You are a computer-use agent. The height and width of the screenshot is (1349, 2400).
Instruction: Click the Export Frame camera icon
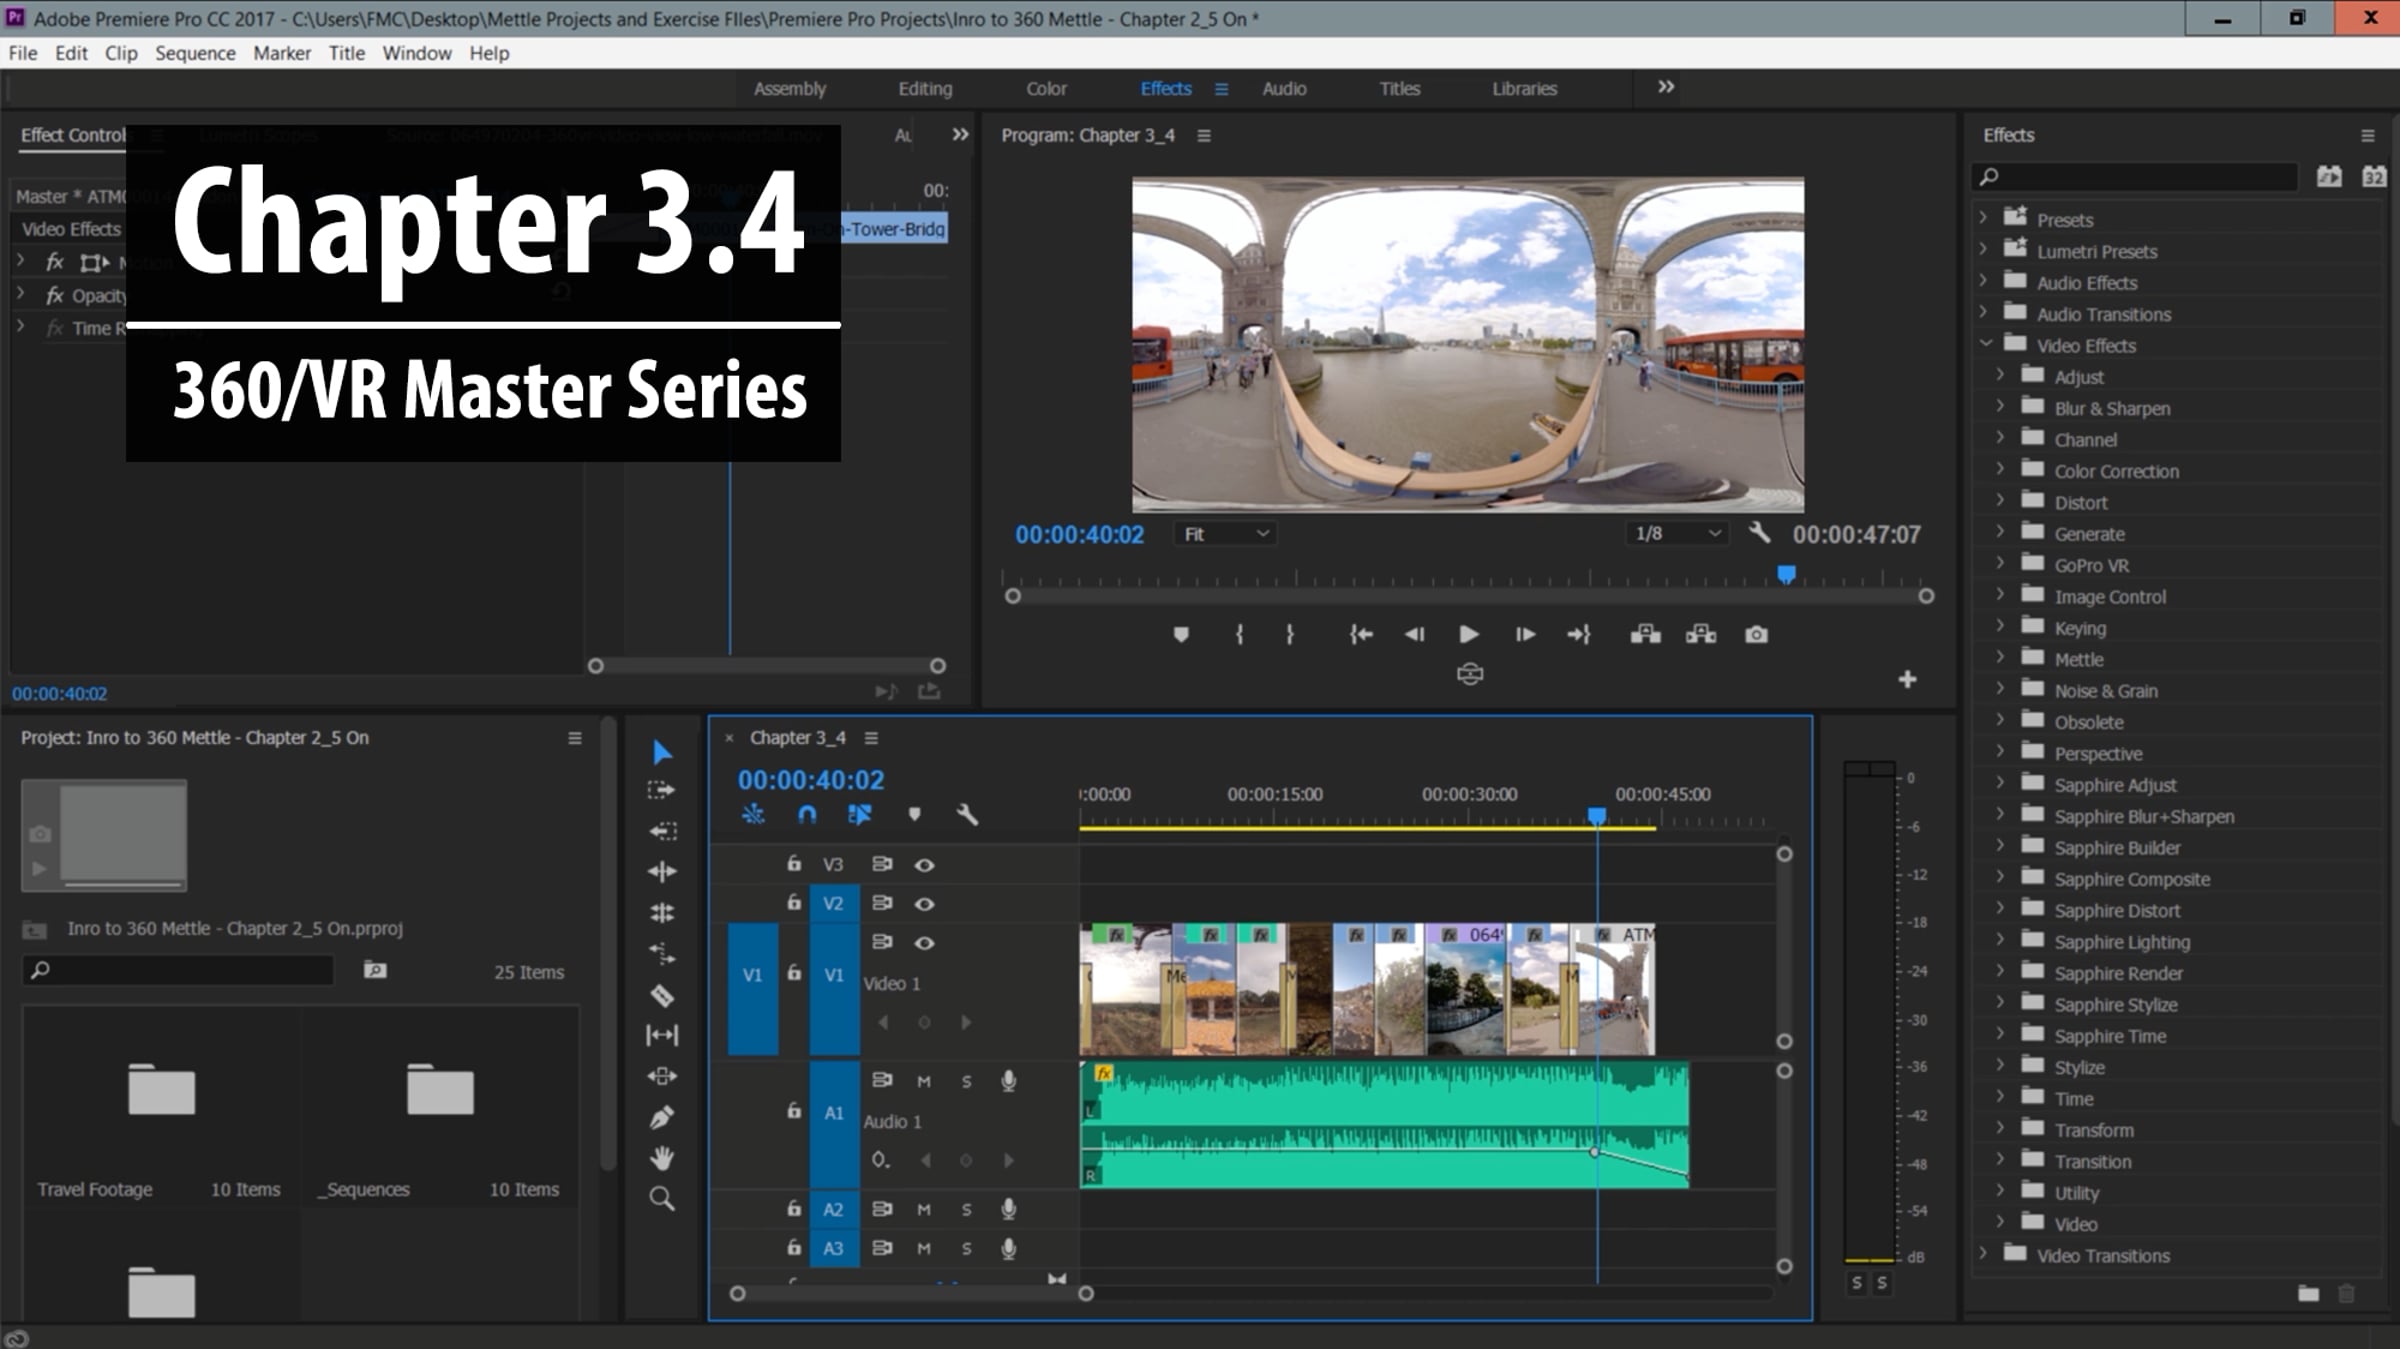click(1756, 634)
